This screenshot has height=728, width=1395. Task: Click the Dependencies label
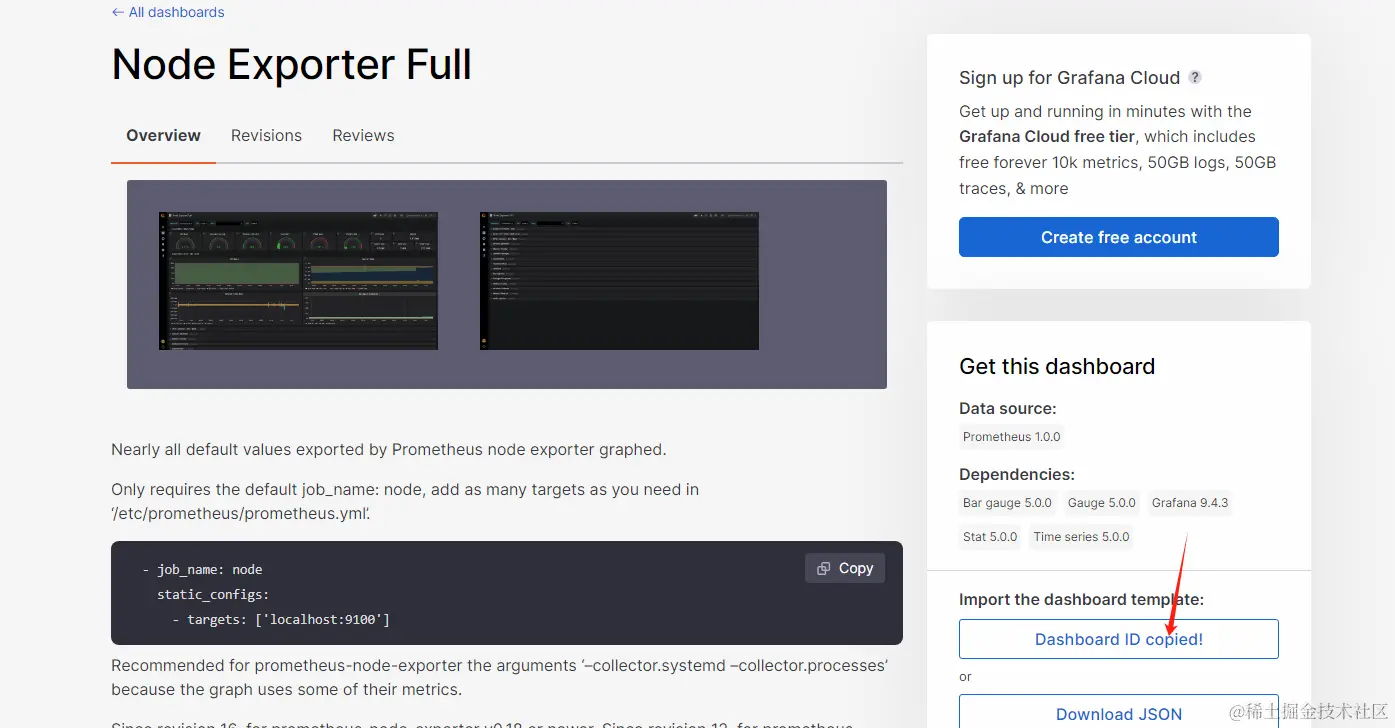pyautogui.click(x=1017, y=474)
